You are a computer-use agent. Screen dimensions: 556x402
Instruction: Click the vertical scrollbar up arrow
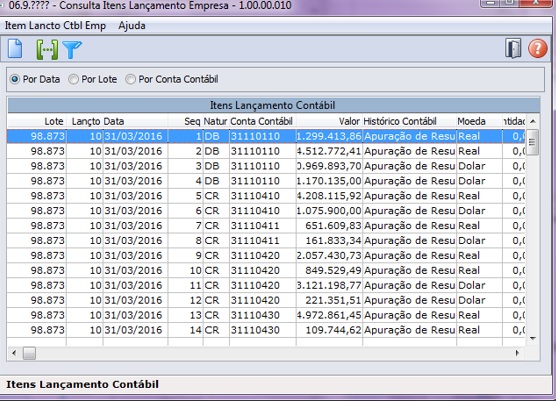tap(533, 122)
